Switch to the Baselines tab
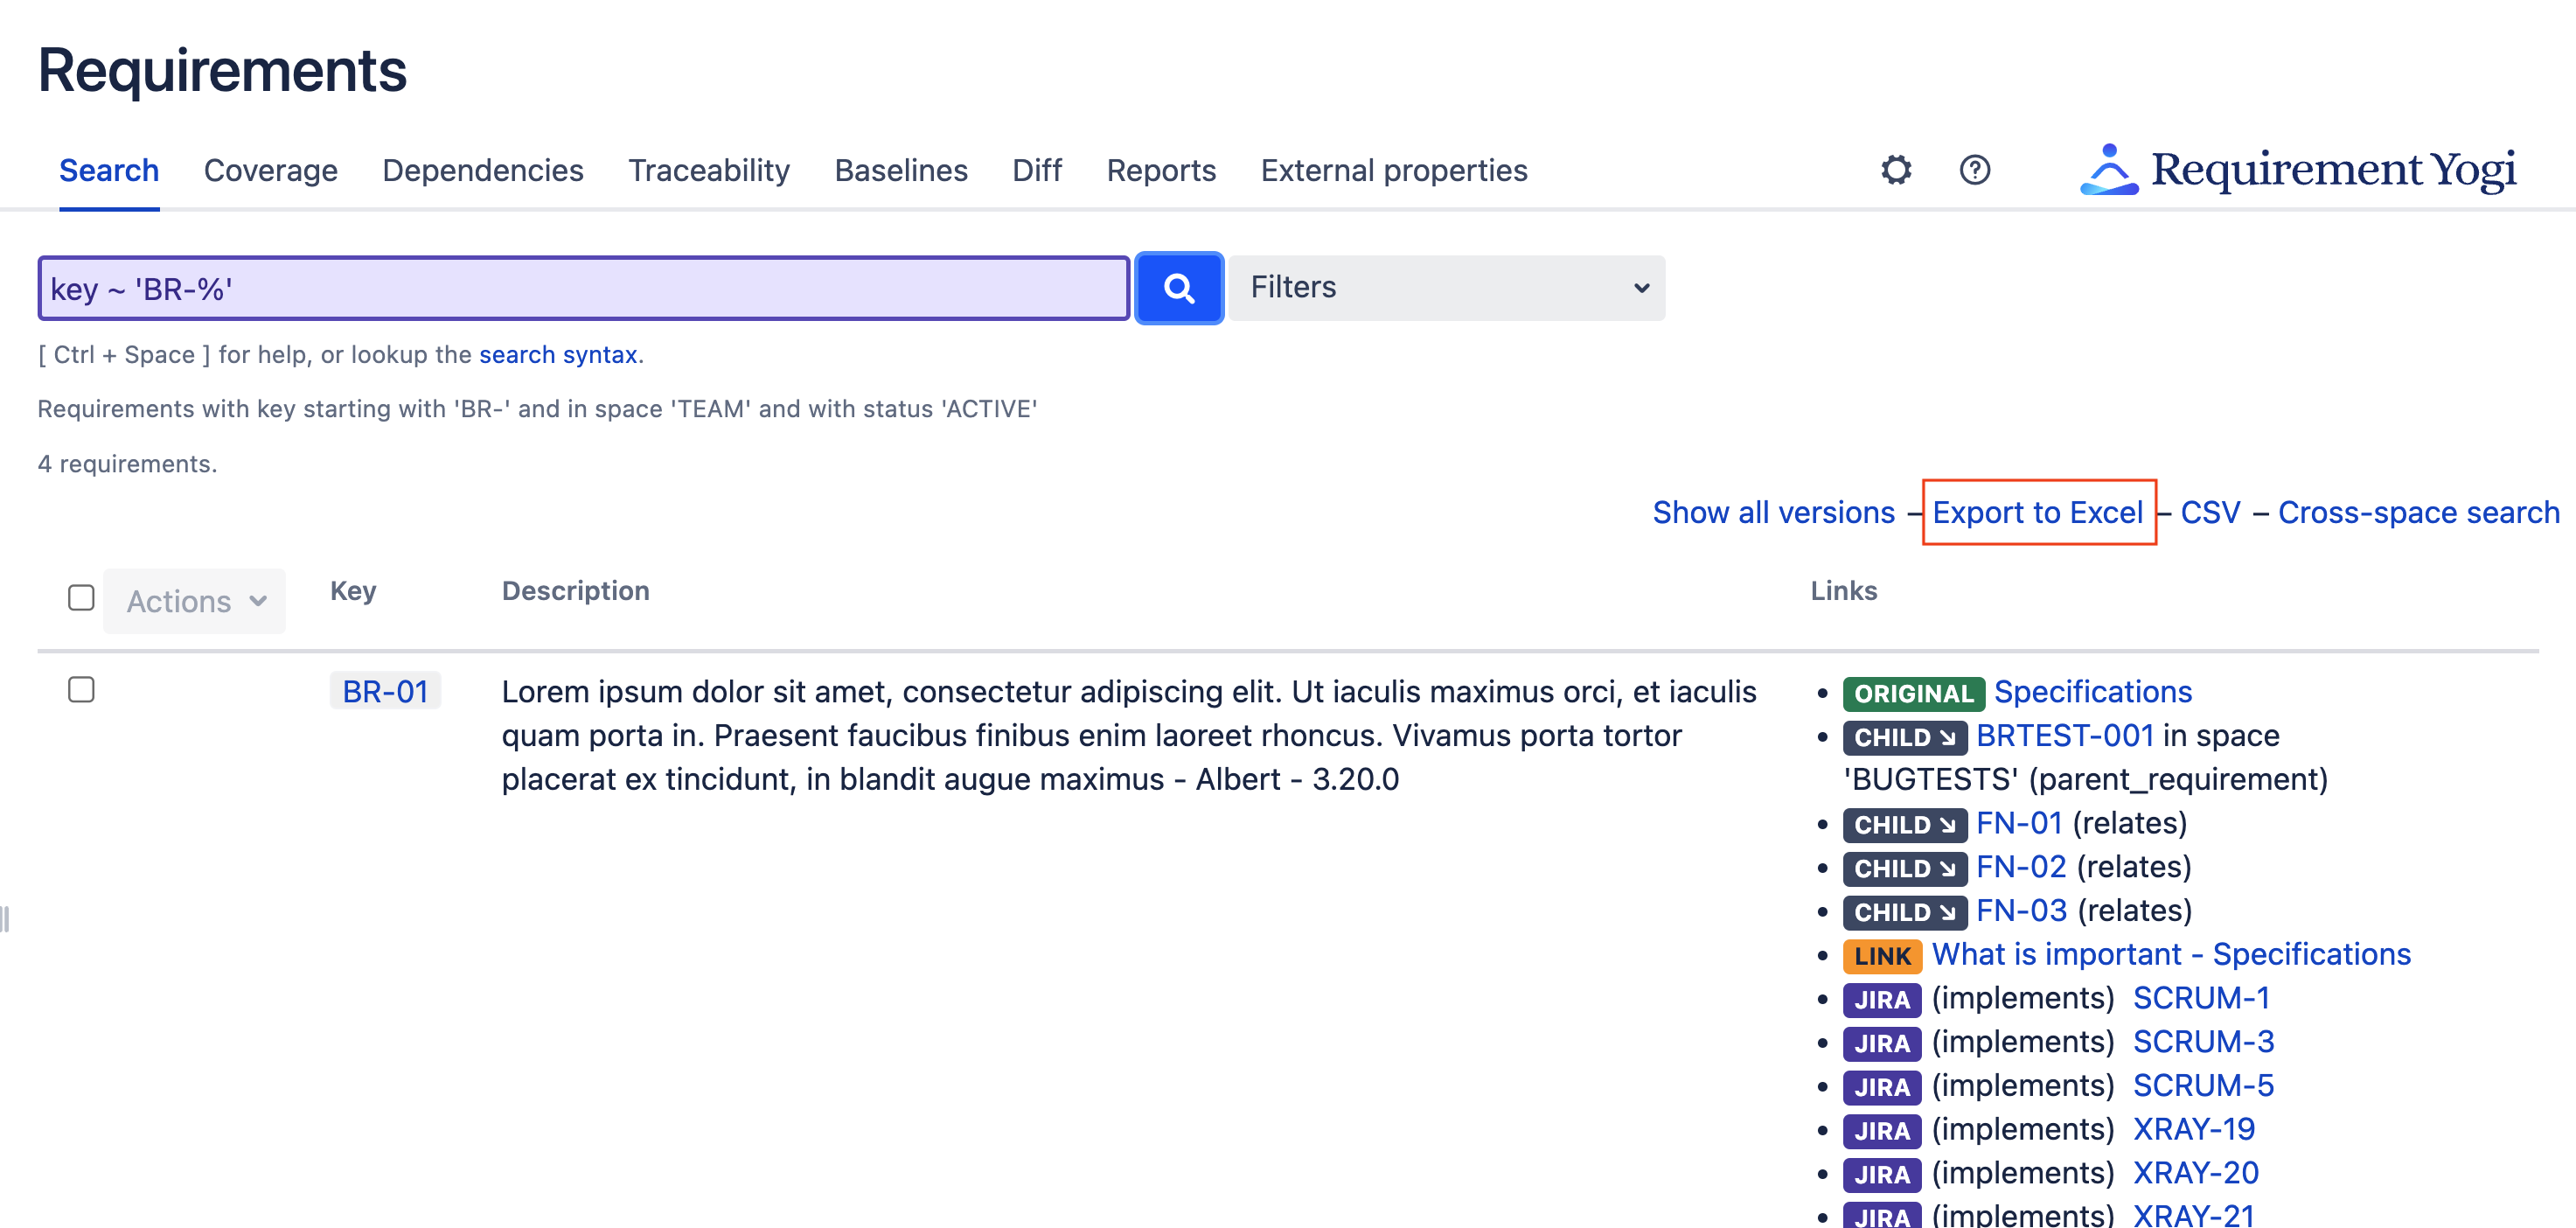 point(900,170)
